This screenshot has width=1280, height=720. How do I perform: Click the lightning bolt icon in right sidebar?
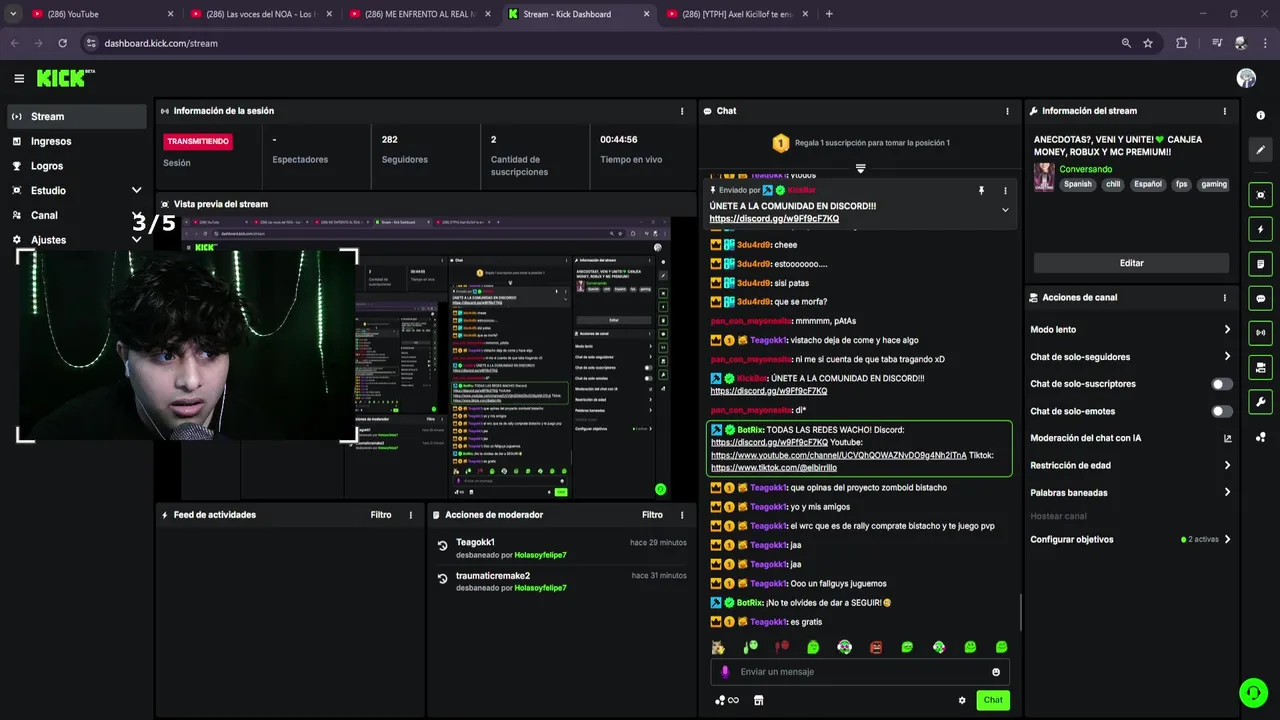click(x=1260, y=229)
